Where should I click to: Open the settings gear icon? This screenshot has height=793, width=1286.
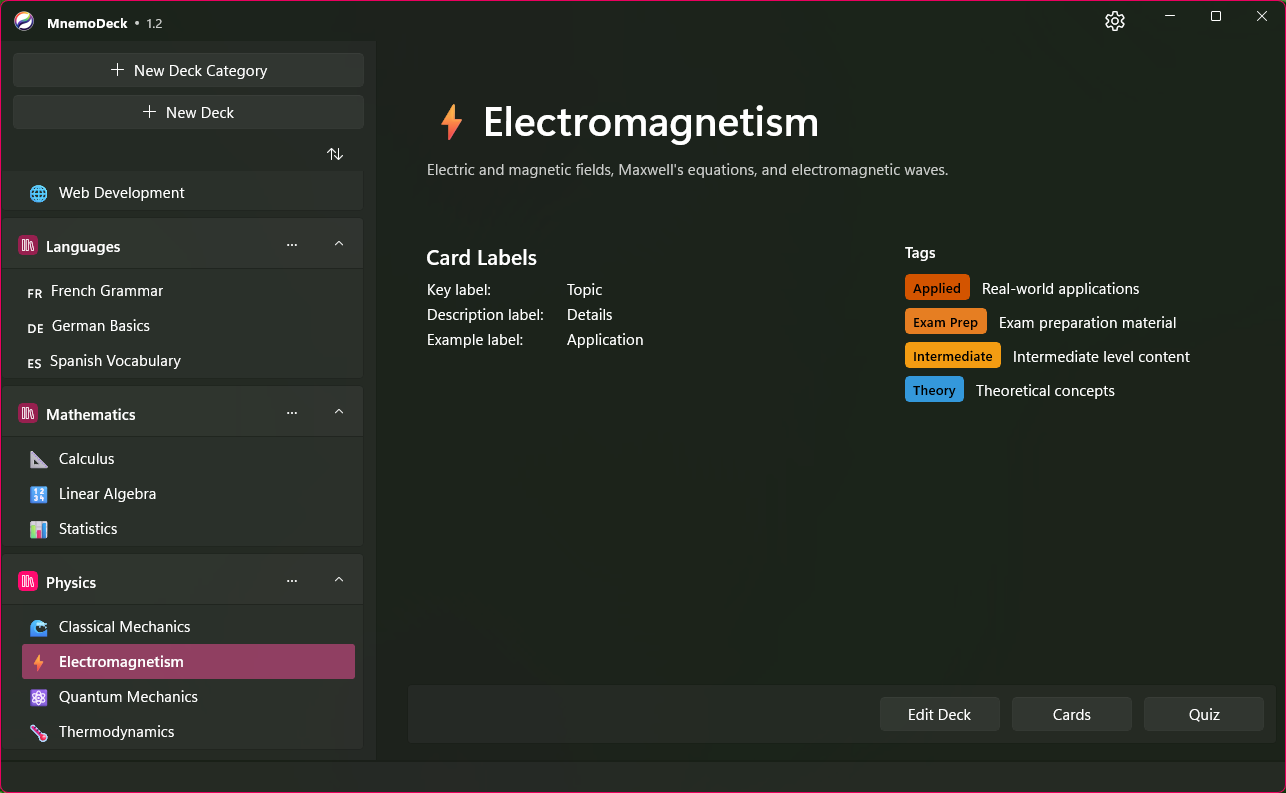1115,21
